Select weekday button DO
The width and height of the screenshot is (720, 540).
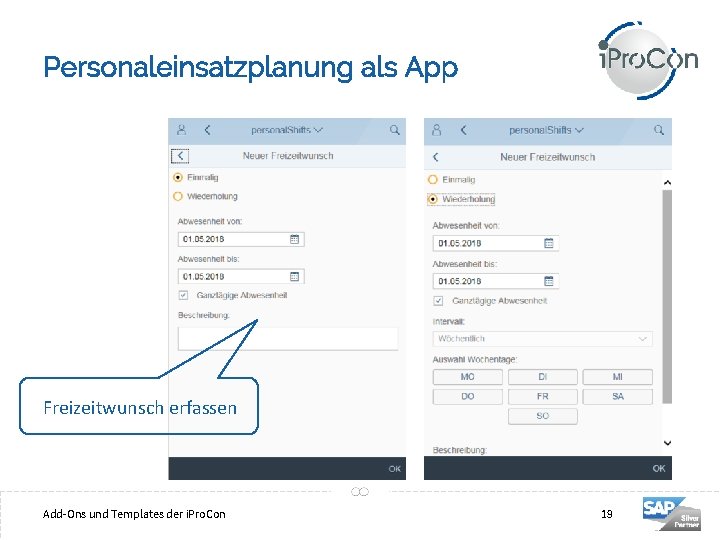pyautogui.click(x=467, y=396)
